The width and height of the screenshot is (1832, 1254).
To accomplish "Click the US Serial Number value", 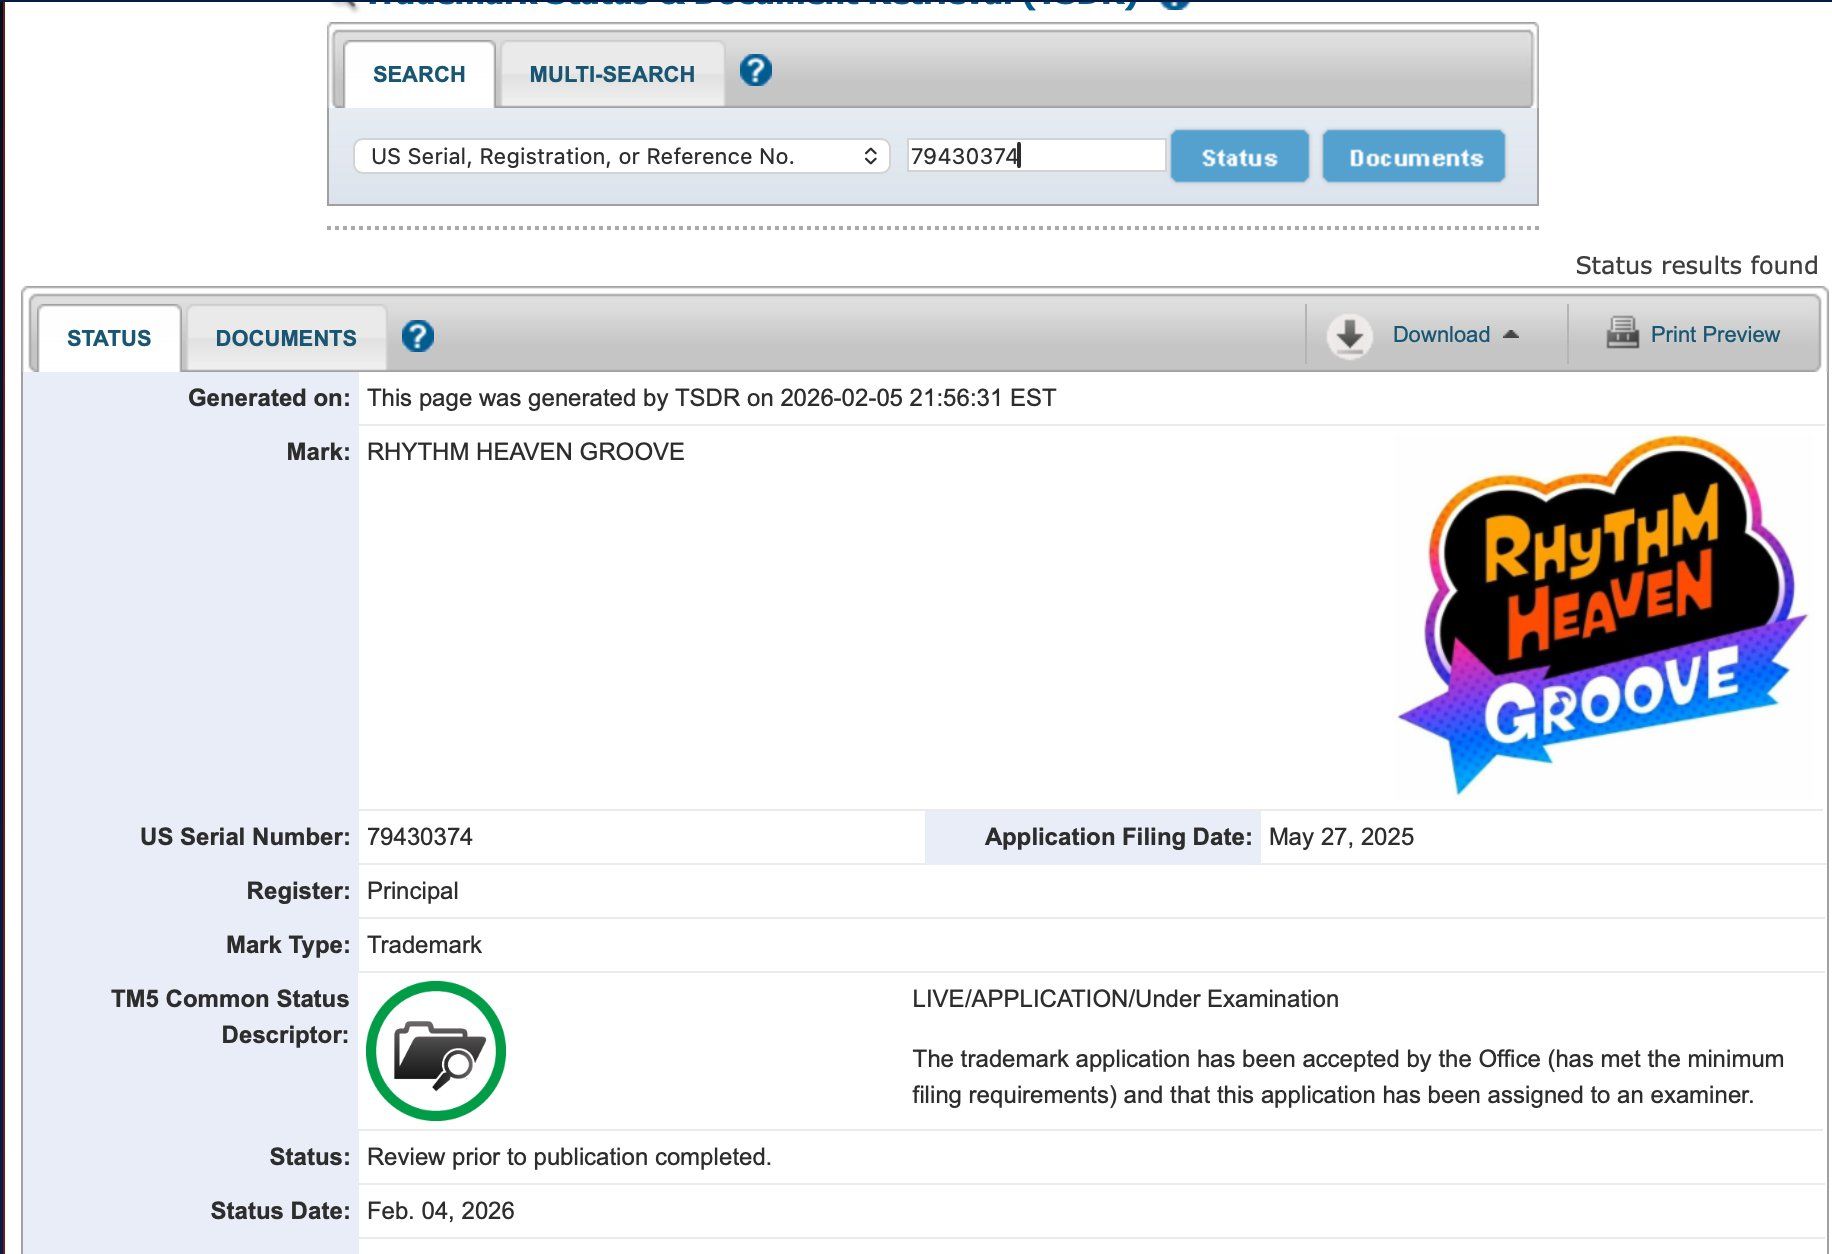I will click(x=420, y=837).
